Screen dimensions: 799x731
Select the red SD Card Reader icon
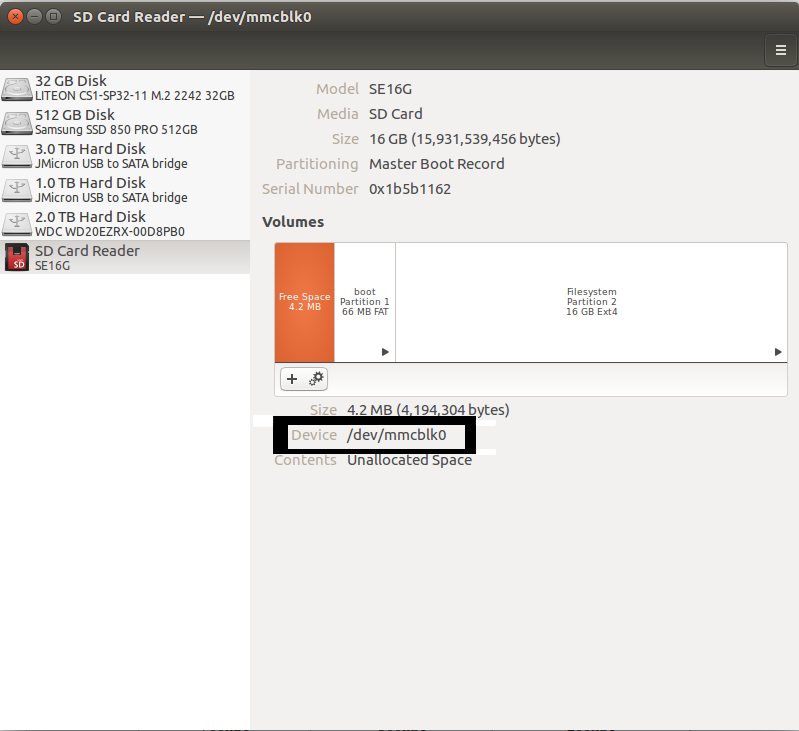pyautogui.click(x=17, y=257)
